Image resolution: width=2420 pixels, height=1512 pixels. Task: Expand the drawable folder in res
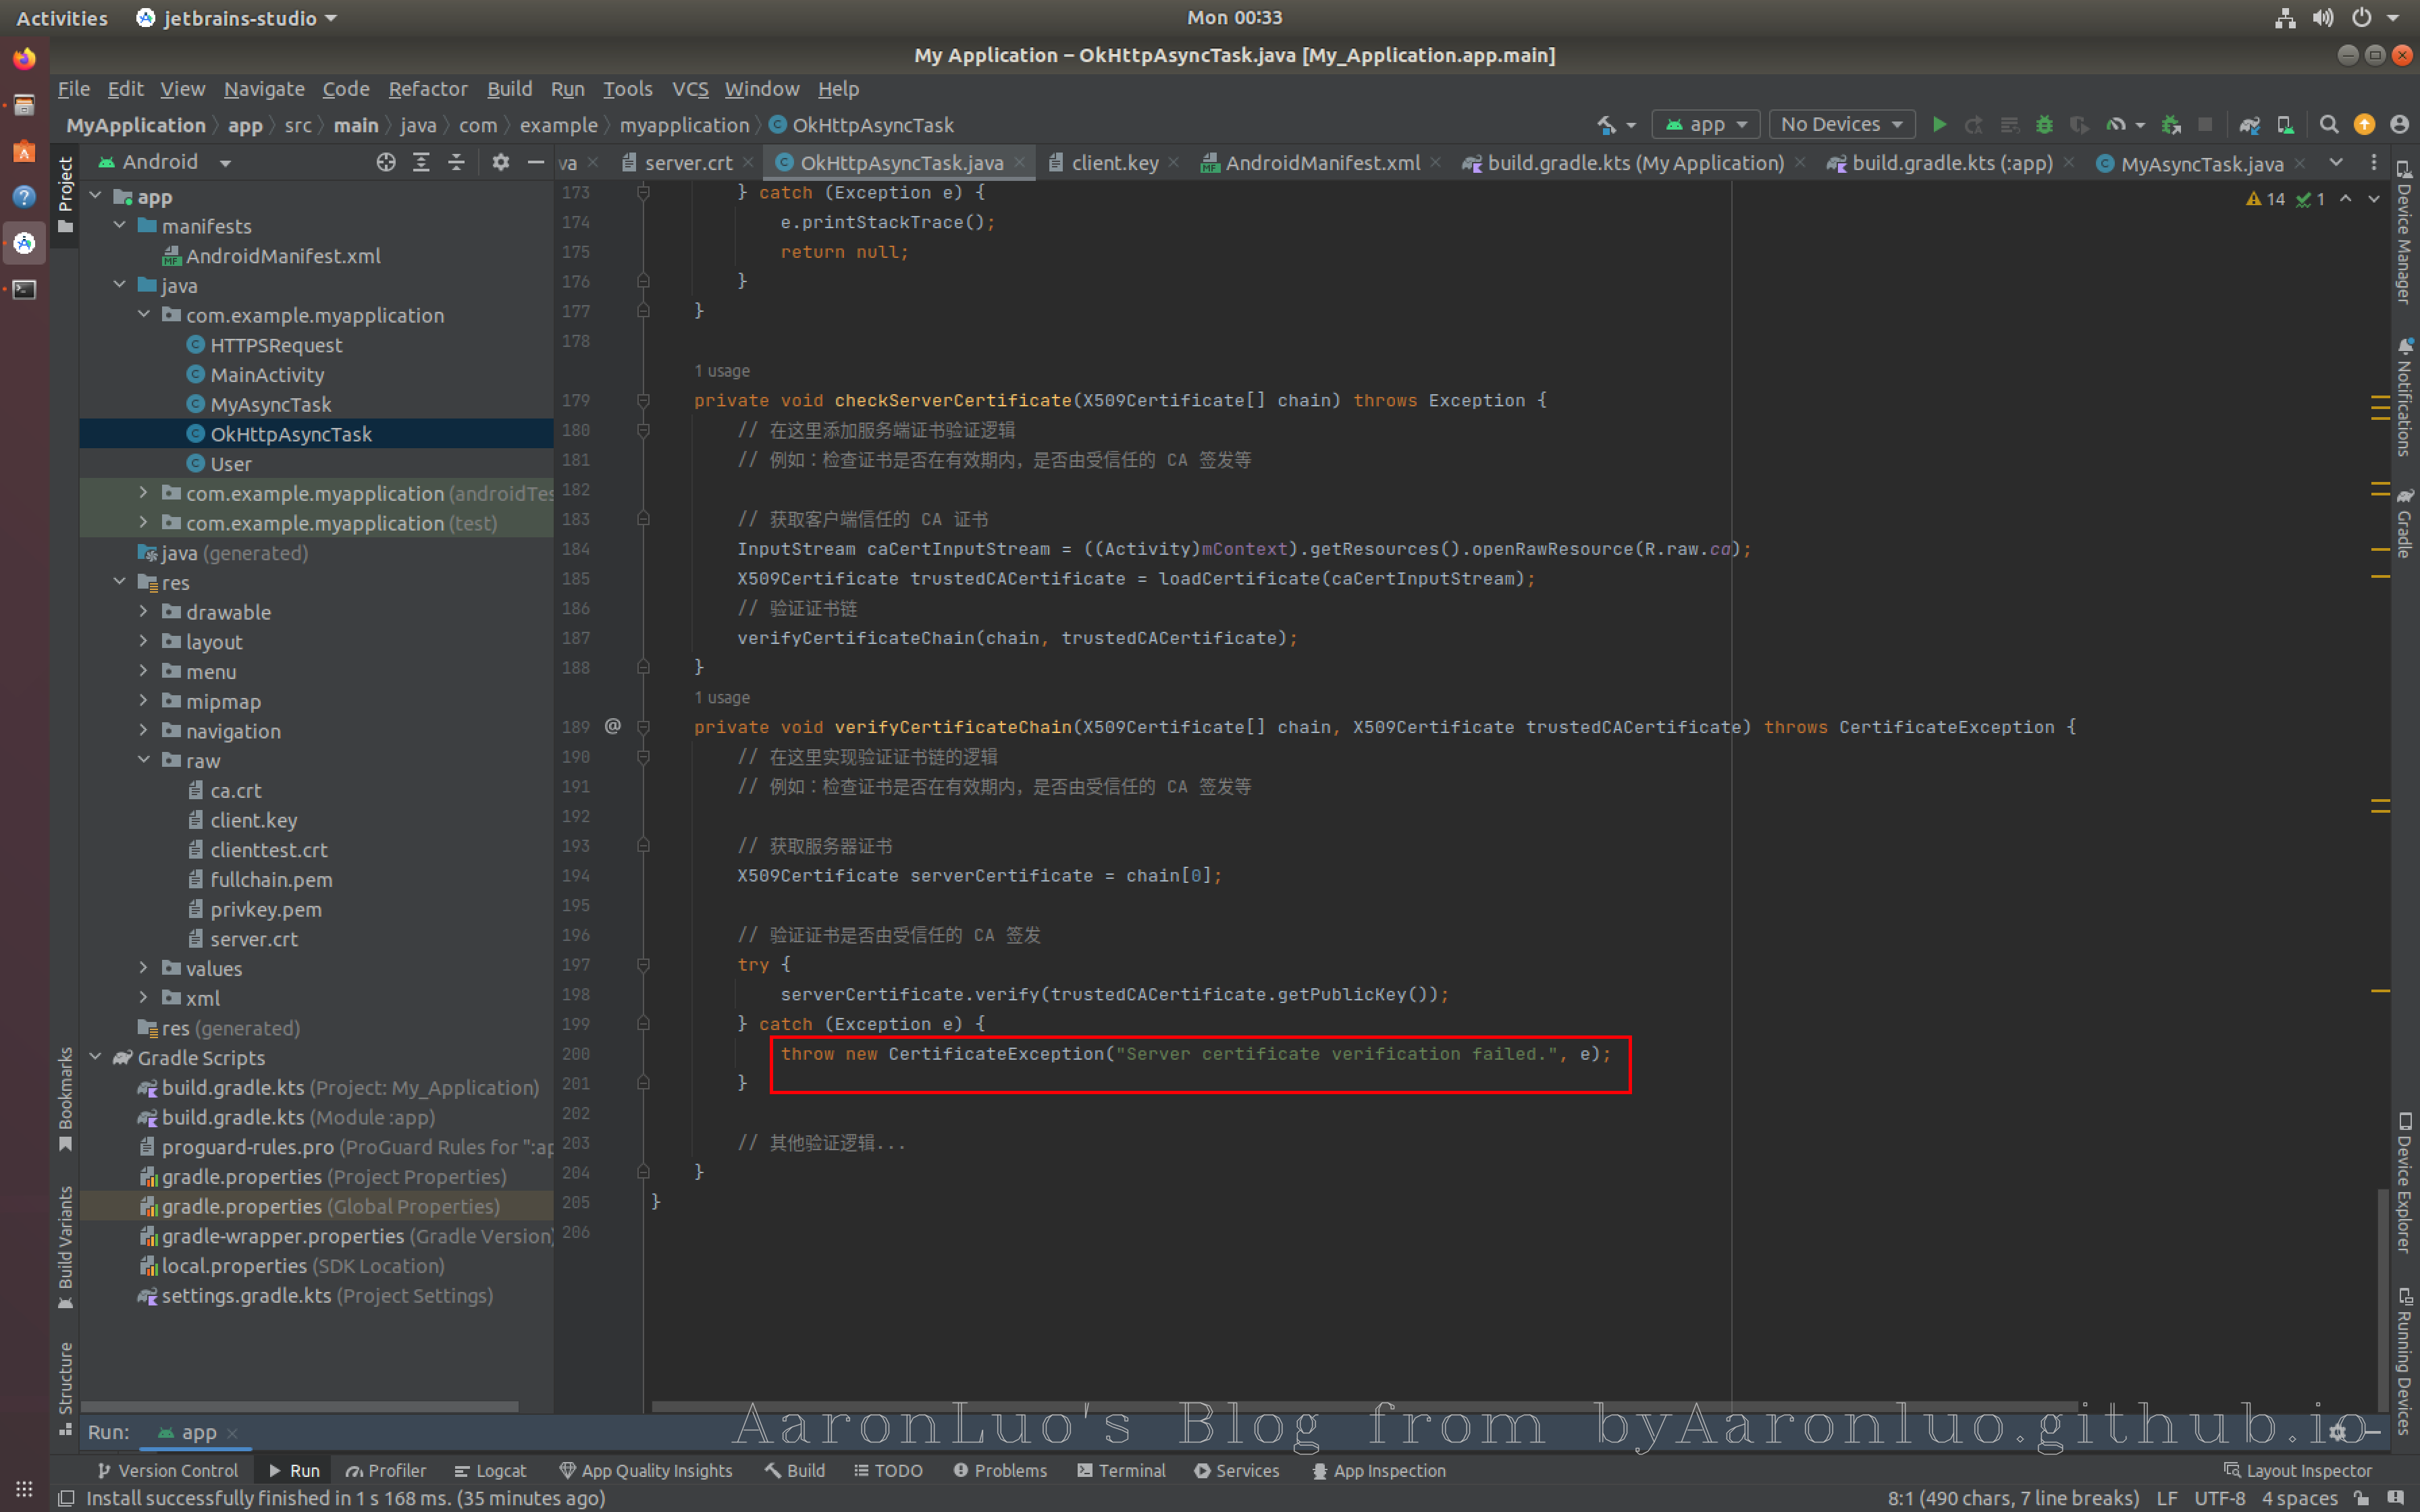143,612
